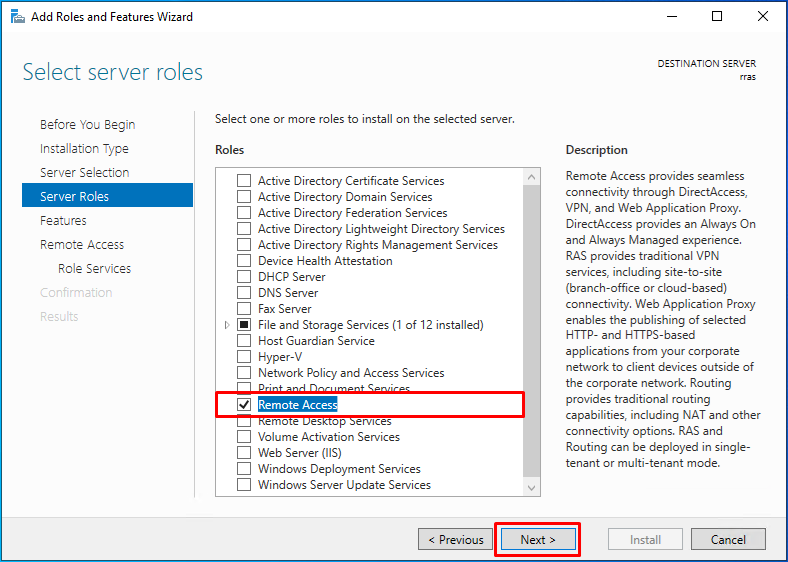Enable the Device Health Attestation role
Screen dimensions: 788x562
[244, 261]
